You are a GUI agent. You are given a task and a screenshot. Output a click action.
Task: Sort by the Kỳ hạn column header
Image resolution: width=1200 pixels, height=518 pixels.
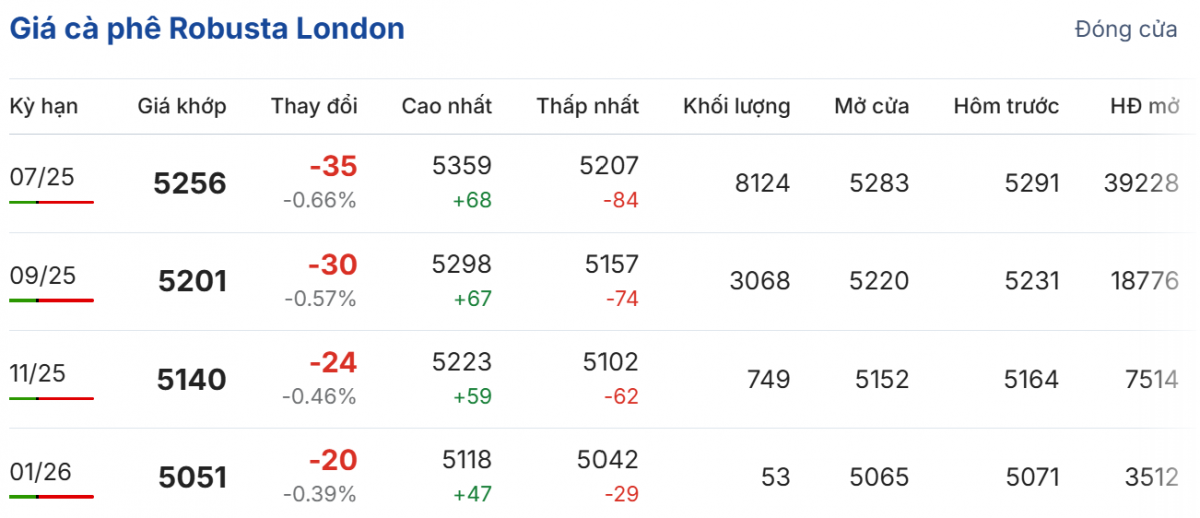click(44, 106)
